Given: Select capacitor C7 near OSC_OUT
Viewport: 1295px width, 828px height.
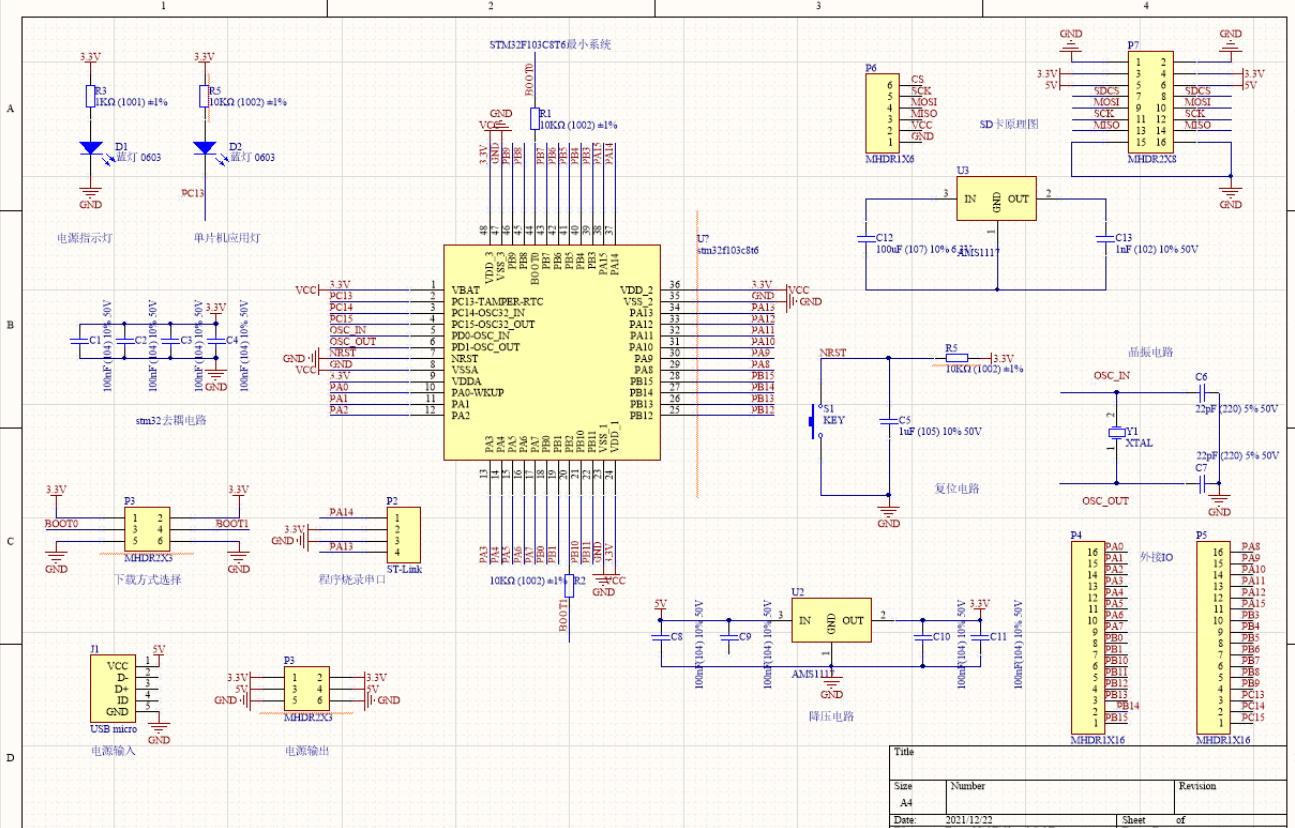Looking at the screenshot, I should (x=1202, y=484).
